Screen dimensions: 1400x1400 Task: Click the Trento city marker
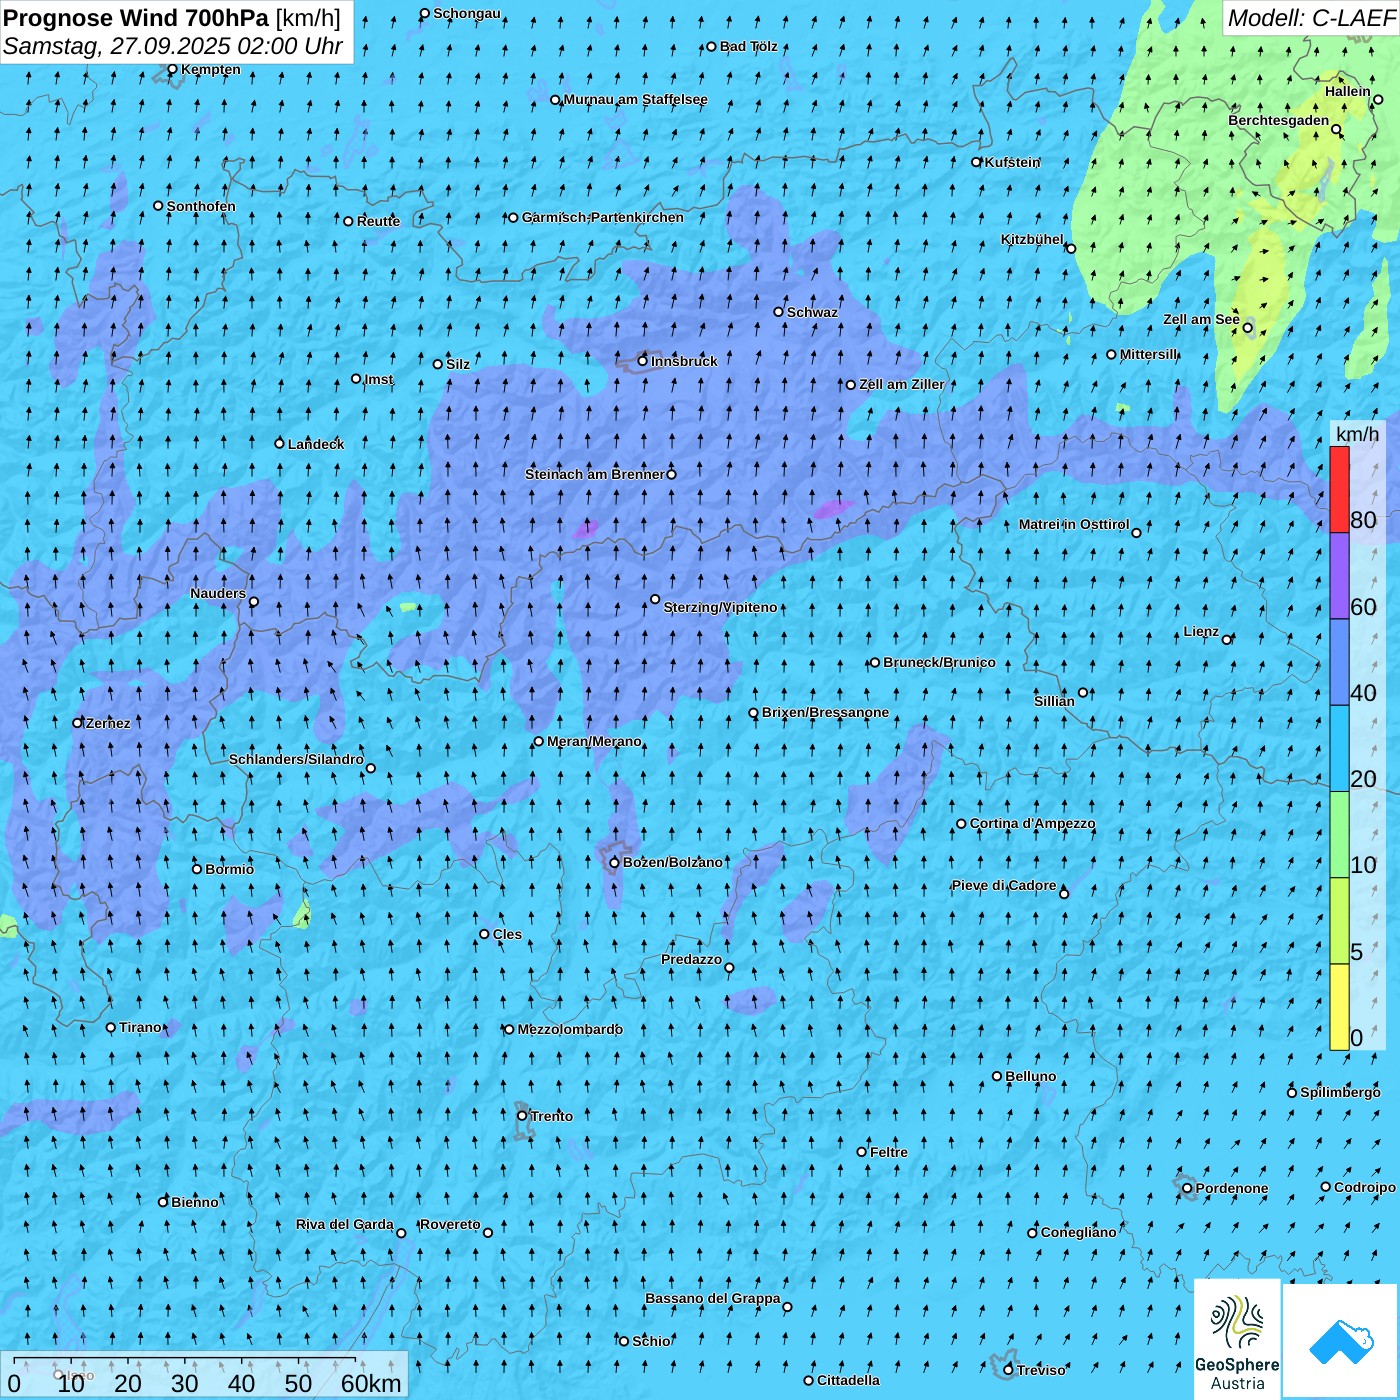(x=522, y=1116)
